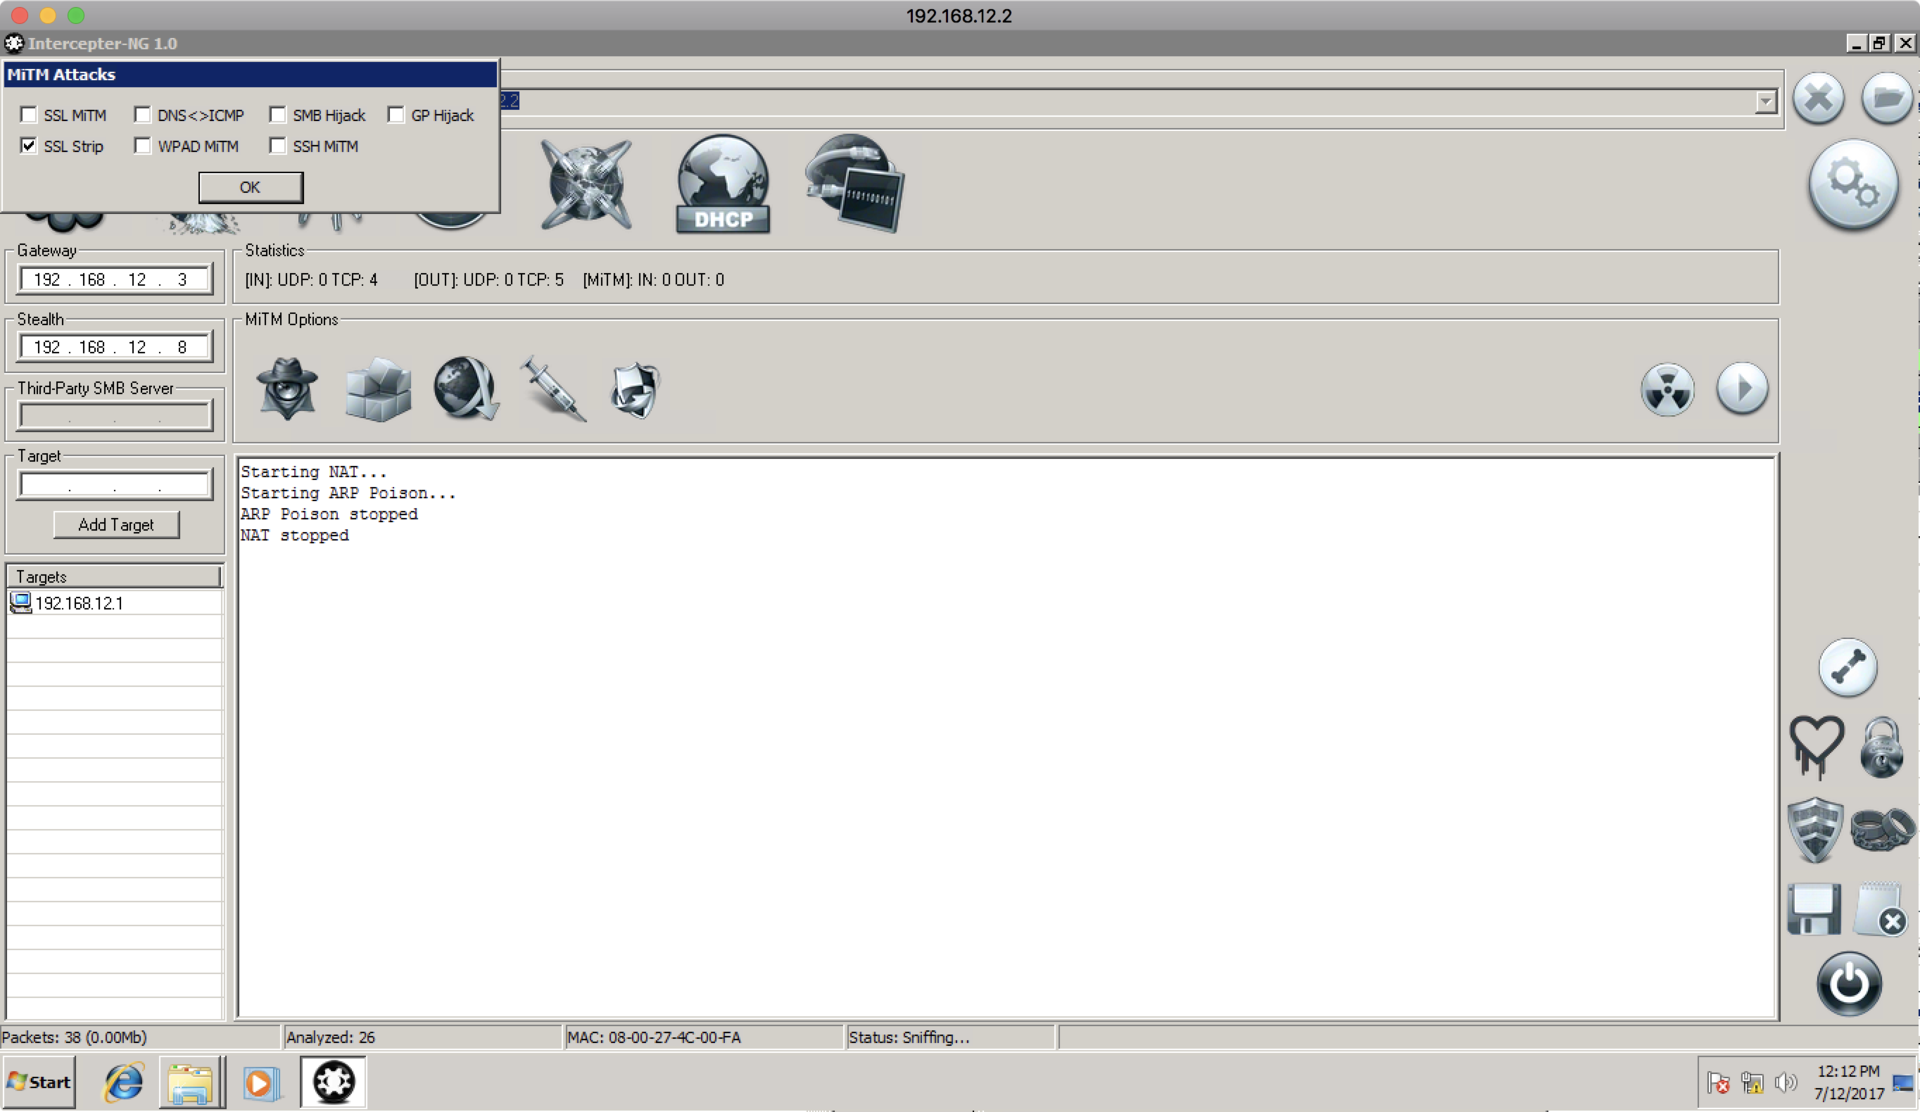1920x1112 pixels.
Task: Open the gears settings icon
Action: tap(1853, 184)
